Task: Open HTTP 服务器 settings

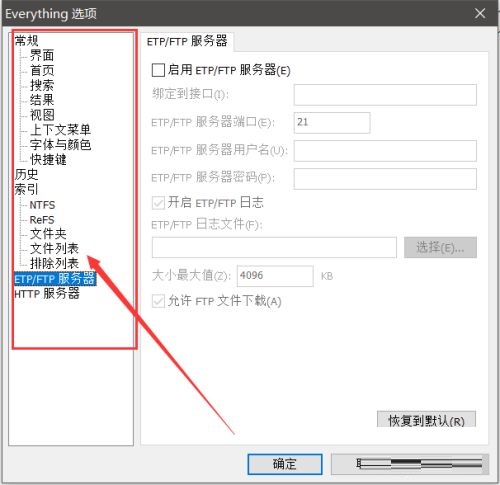Action: [x=47, y=293]
